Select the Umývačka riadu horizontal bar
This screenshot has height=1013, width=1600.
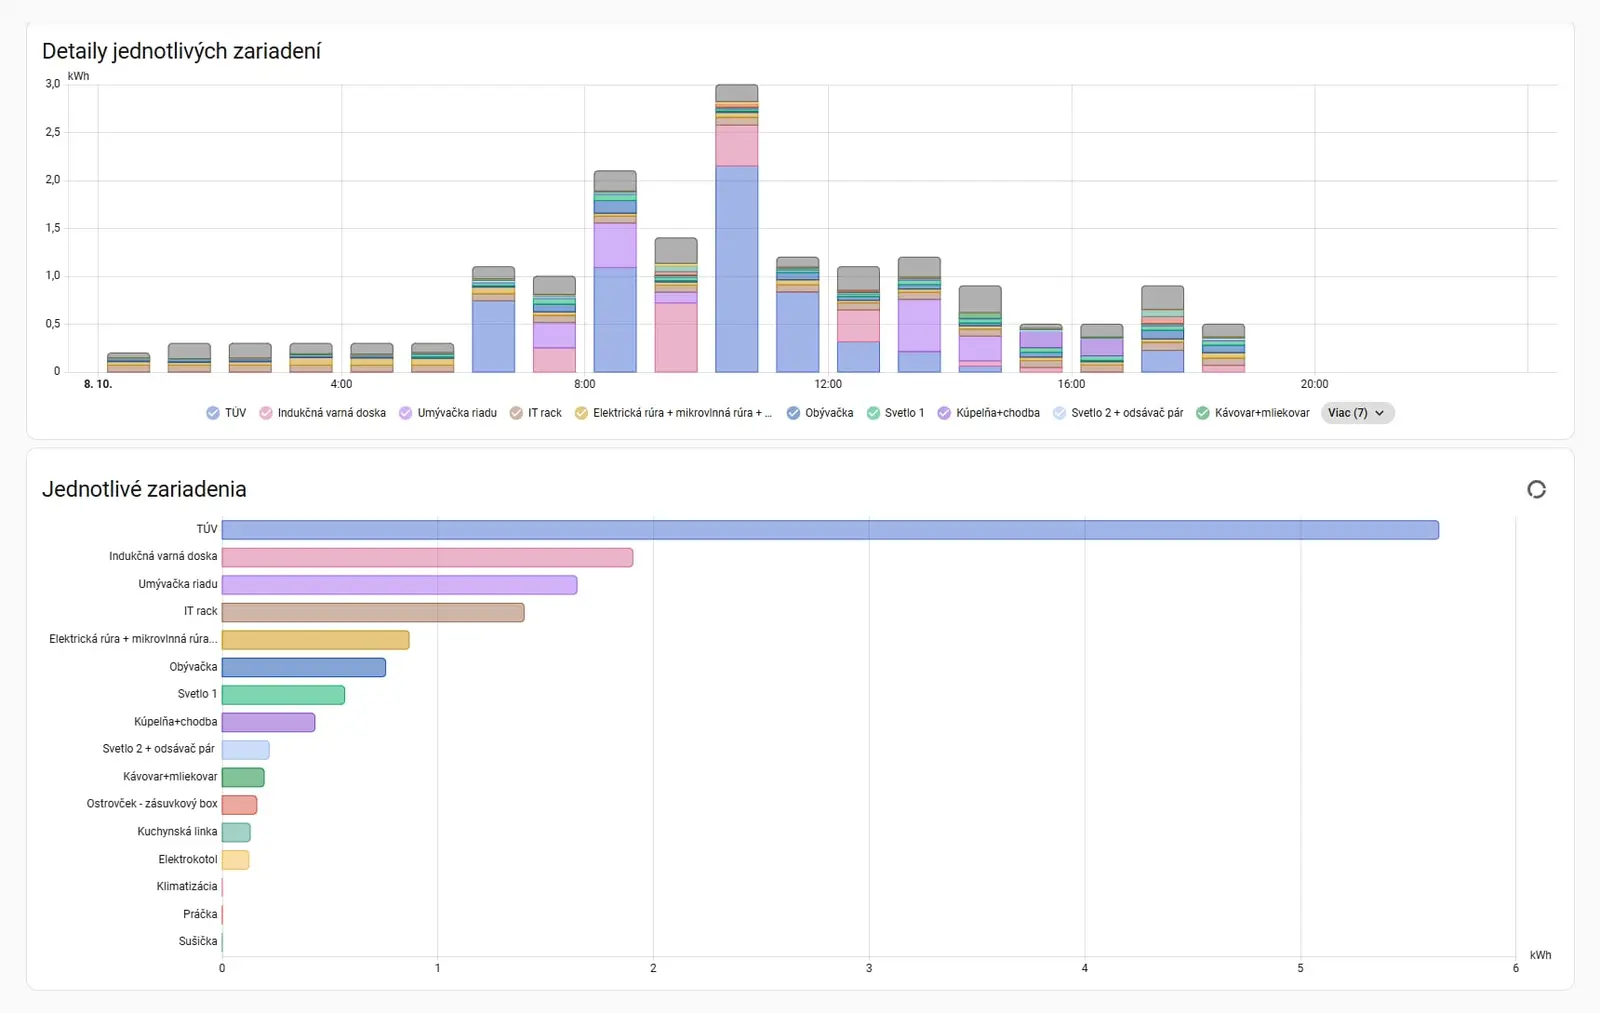[x=399, y=585]
